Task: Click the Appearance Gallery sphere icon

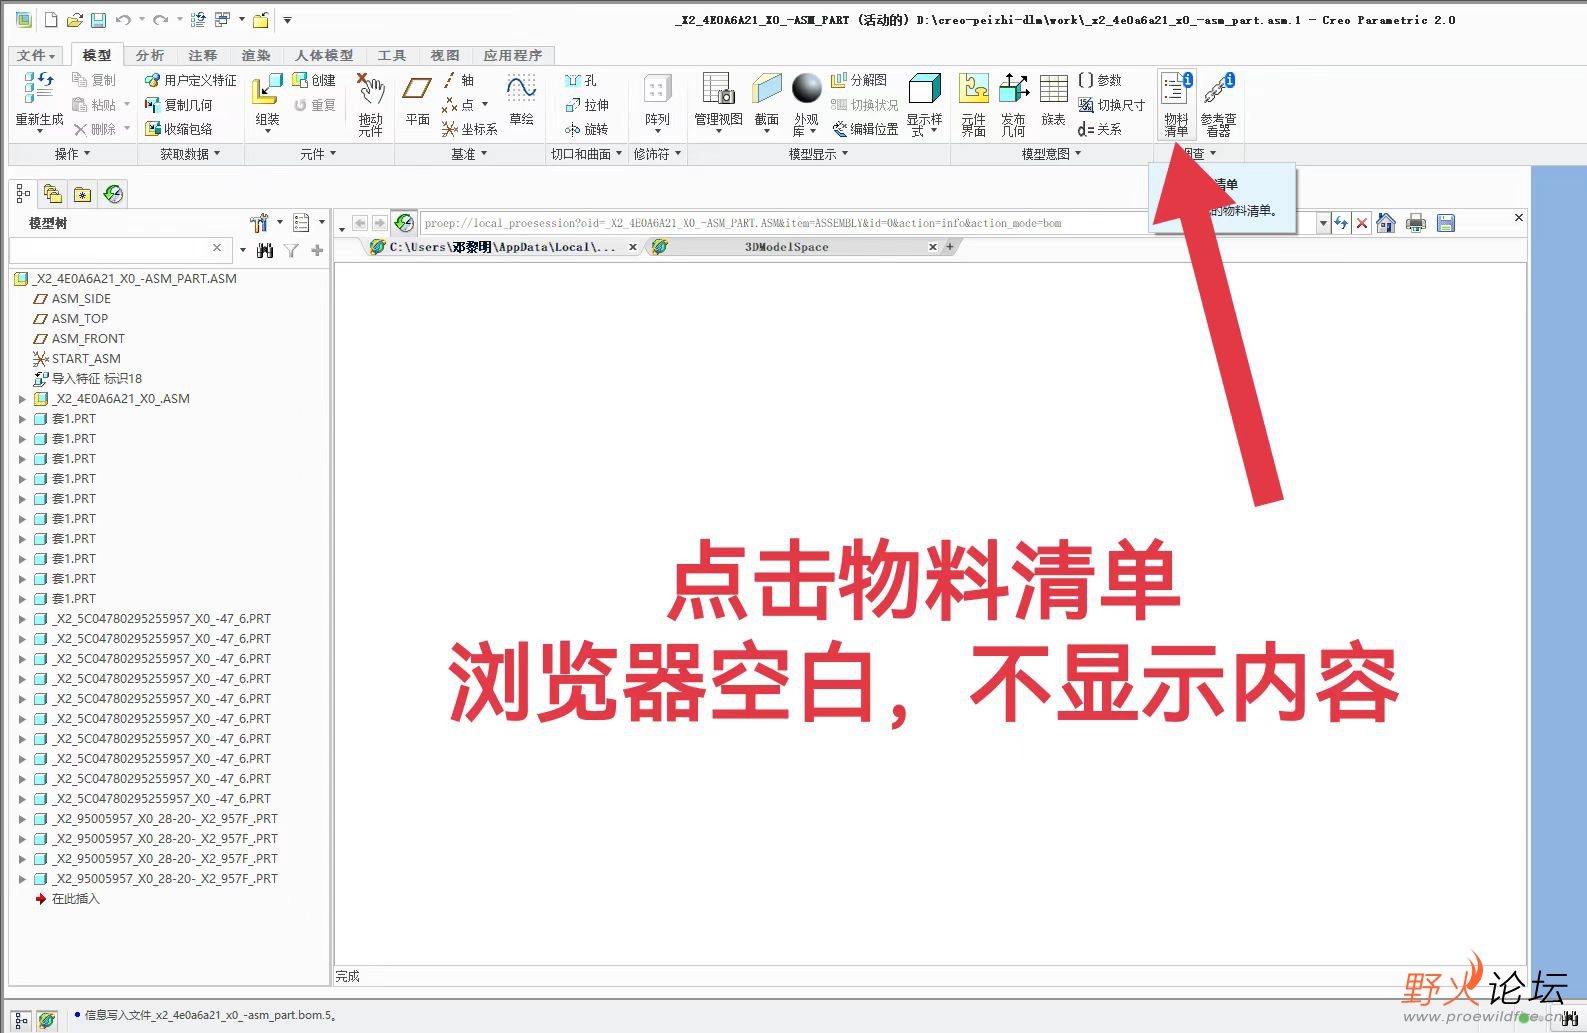Action: (x=806, y=89)
